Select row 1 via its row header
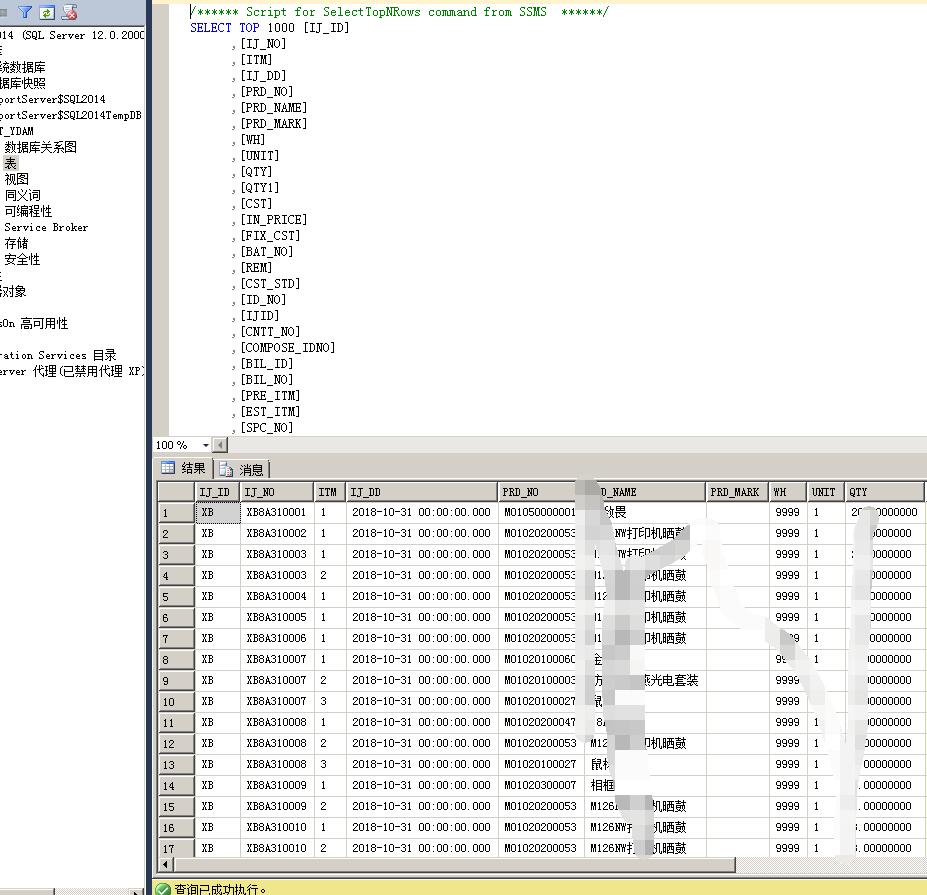Image resolution: width=927 pixels, height=895 pixels. (x=176, y=513)
